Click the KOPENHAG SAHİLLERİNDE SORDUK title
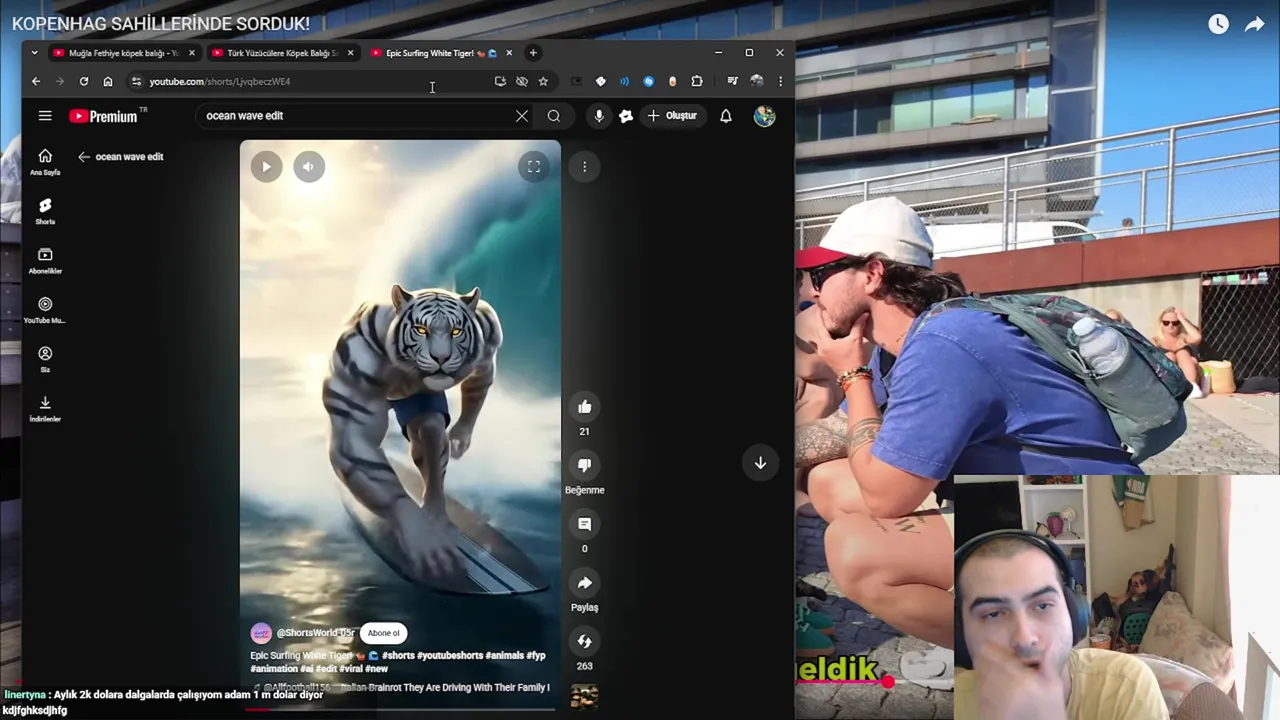This screenshot has width=1280, height=720. point(161,24)
